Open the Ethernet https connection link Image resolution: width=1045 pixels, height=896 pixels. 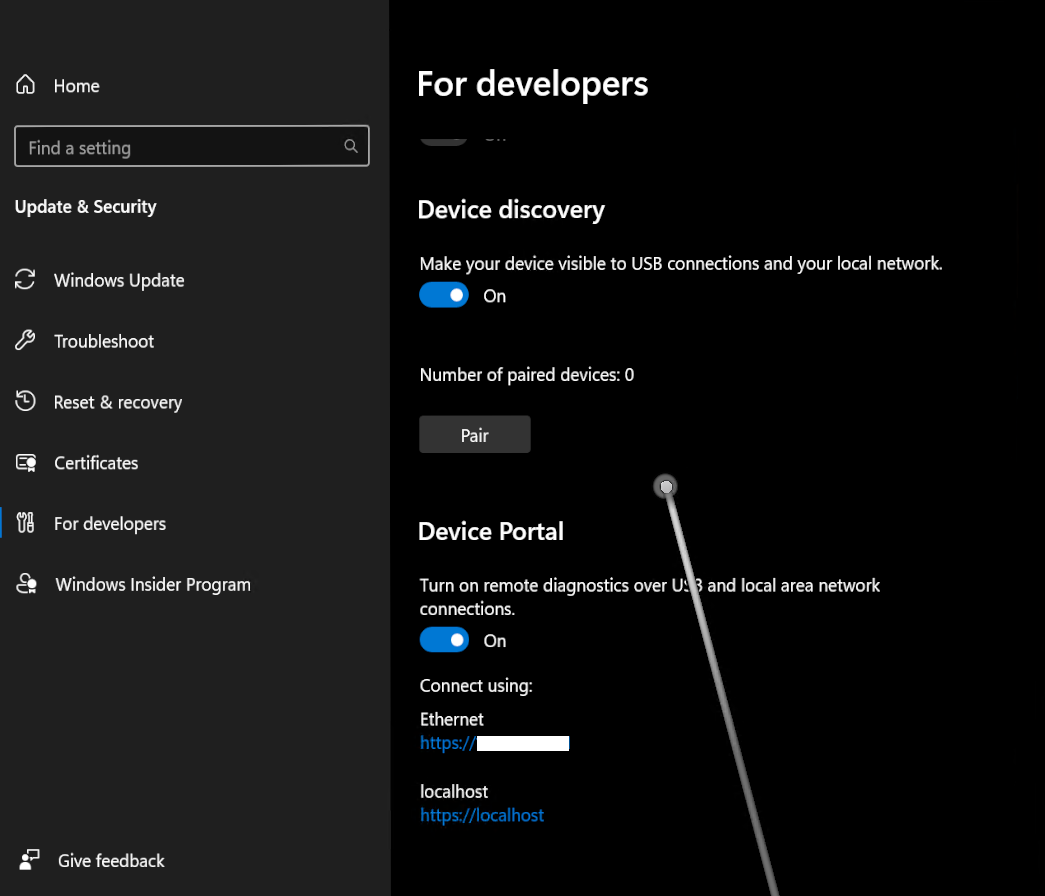(x=494, y=743)
